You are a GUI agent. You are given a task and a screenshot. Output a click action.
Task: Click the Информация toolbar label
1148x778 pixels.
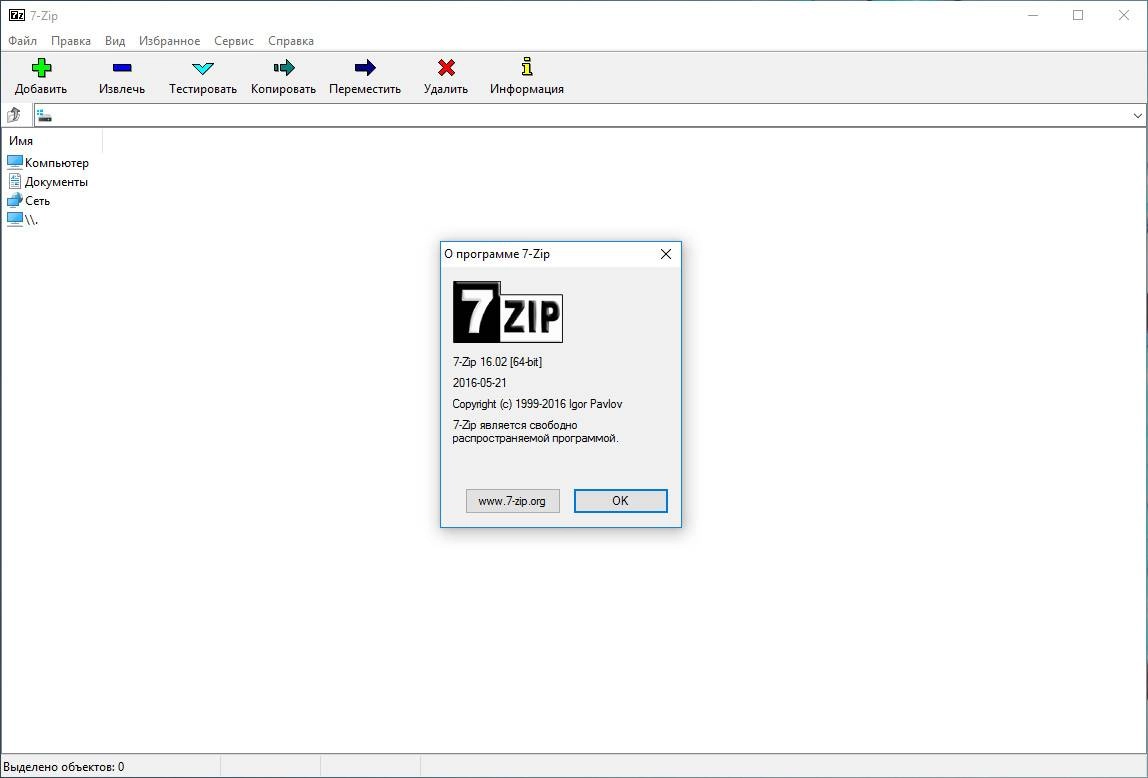527,89
